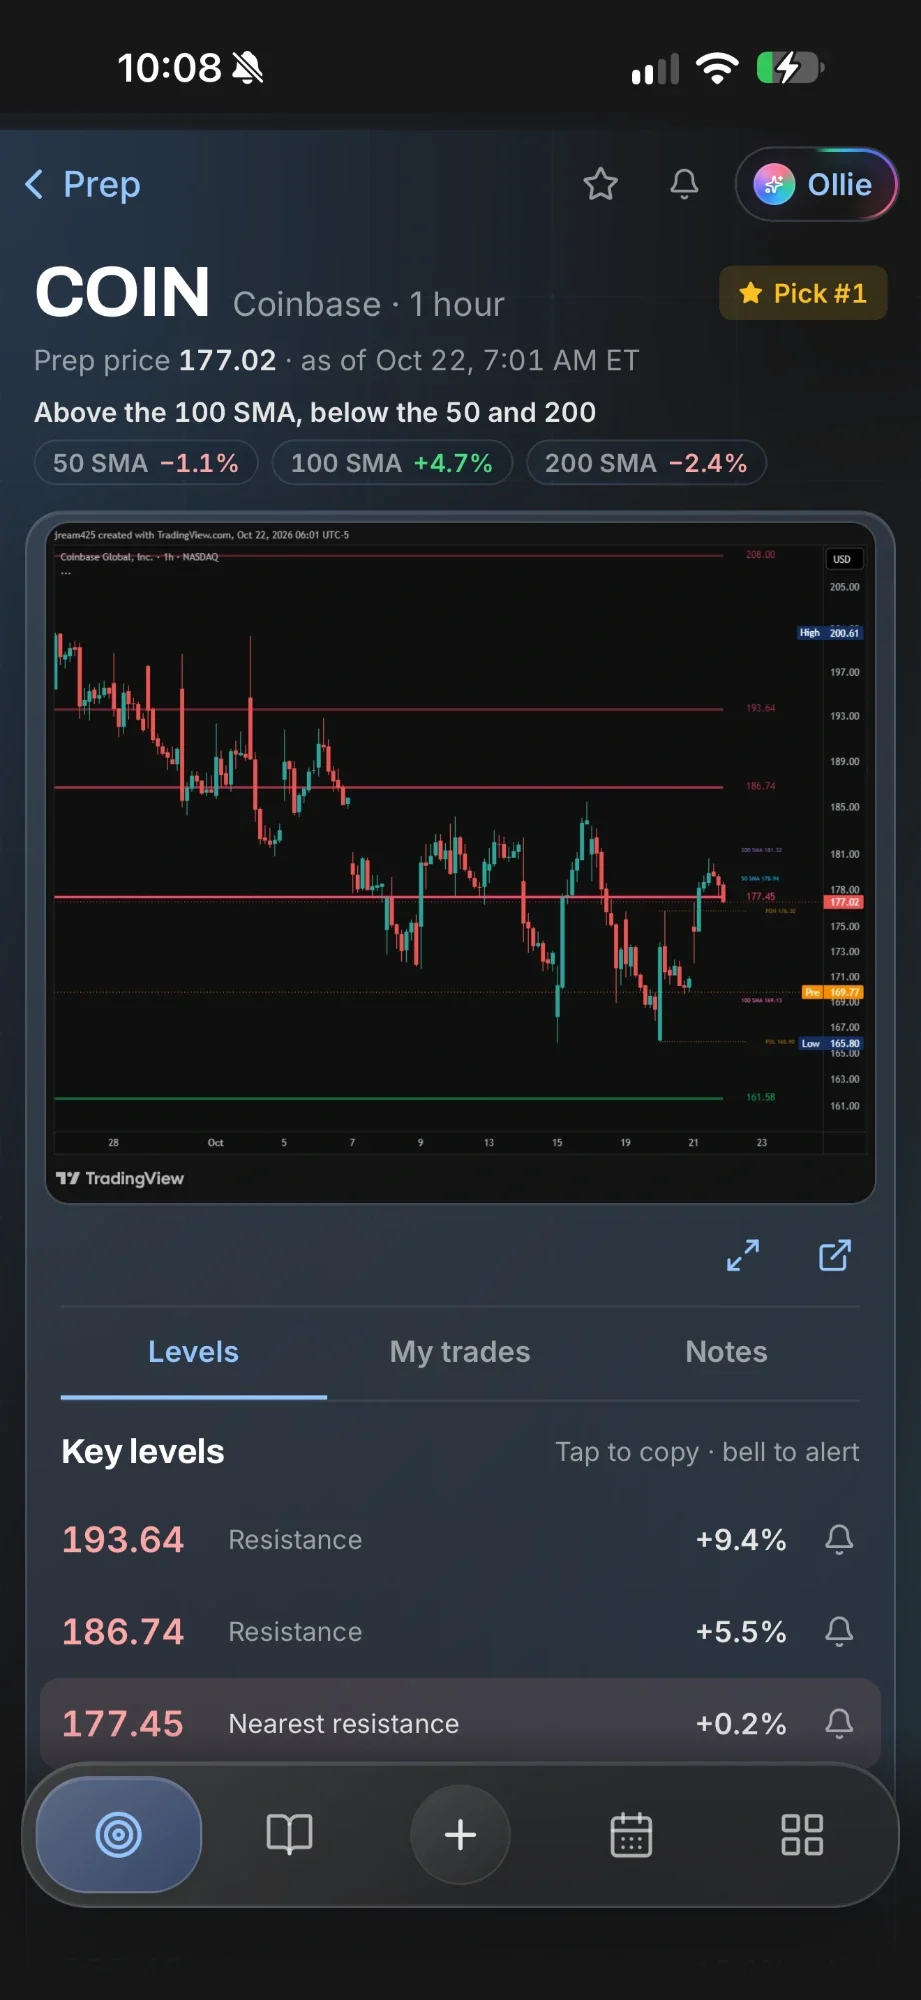Switch to the My trades tab
The width and height of the screenshot is (921, 2000).
tap(460, 1352)
